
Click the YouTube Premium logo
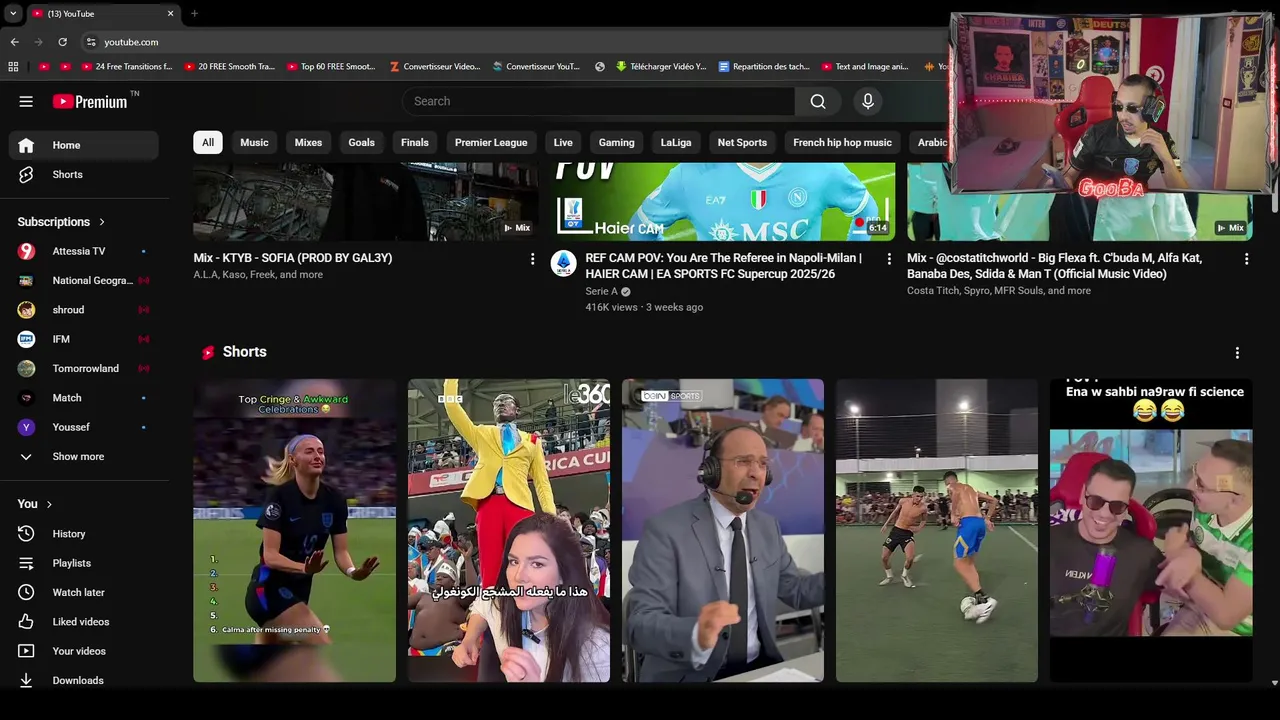pyautogui.click(x=90, y=101)
